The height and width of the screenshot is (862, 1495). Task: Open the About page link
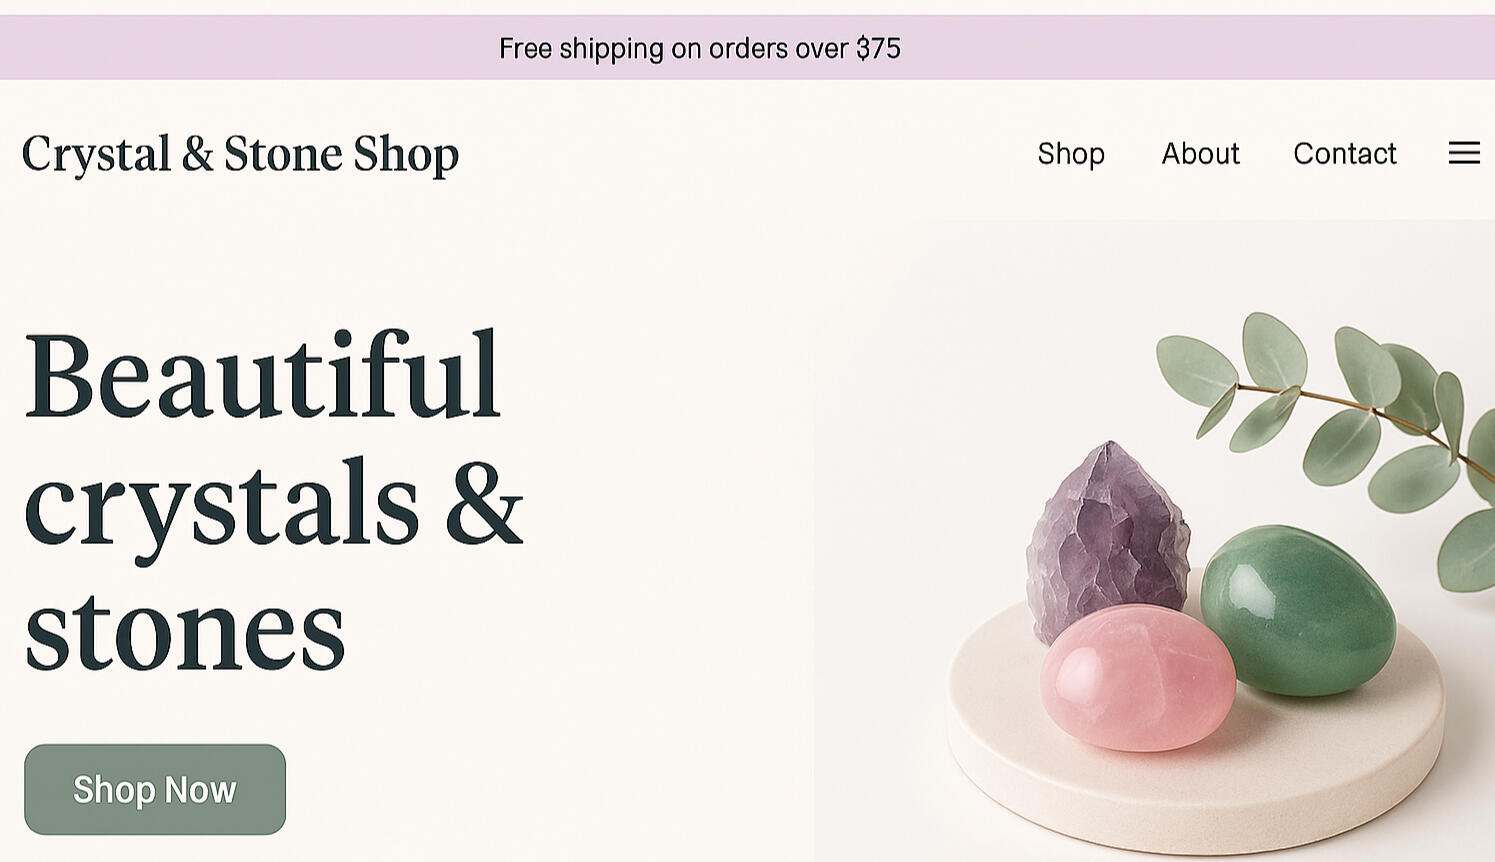(1200, 153)
